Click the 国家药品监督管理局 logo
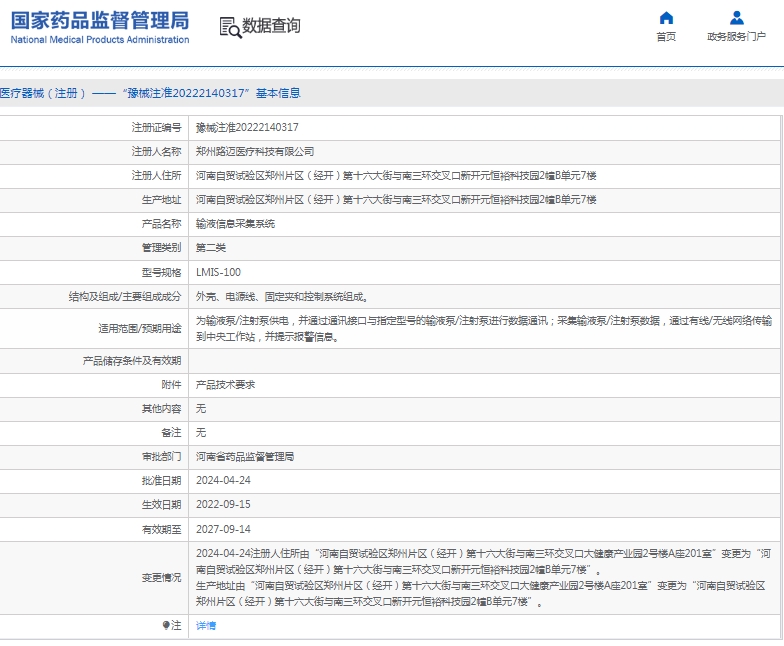This screenshot has width=784, height=646. tap(100, 21)
